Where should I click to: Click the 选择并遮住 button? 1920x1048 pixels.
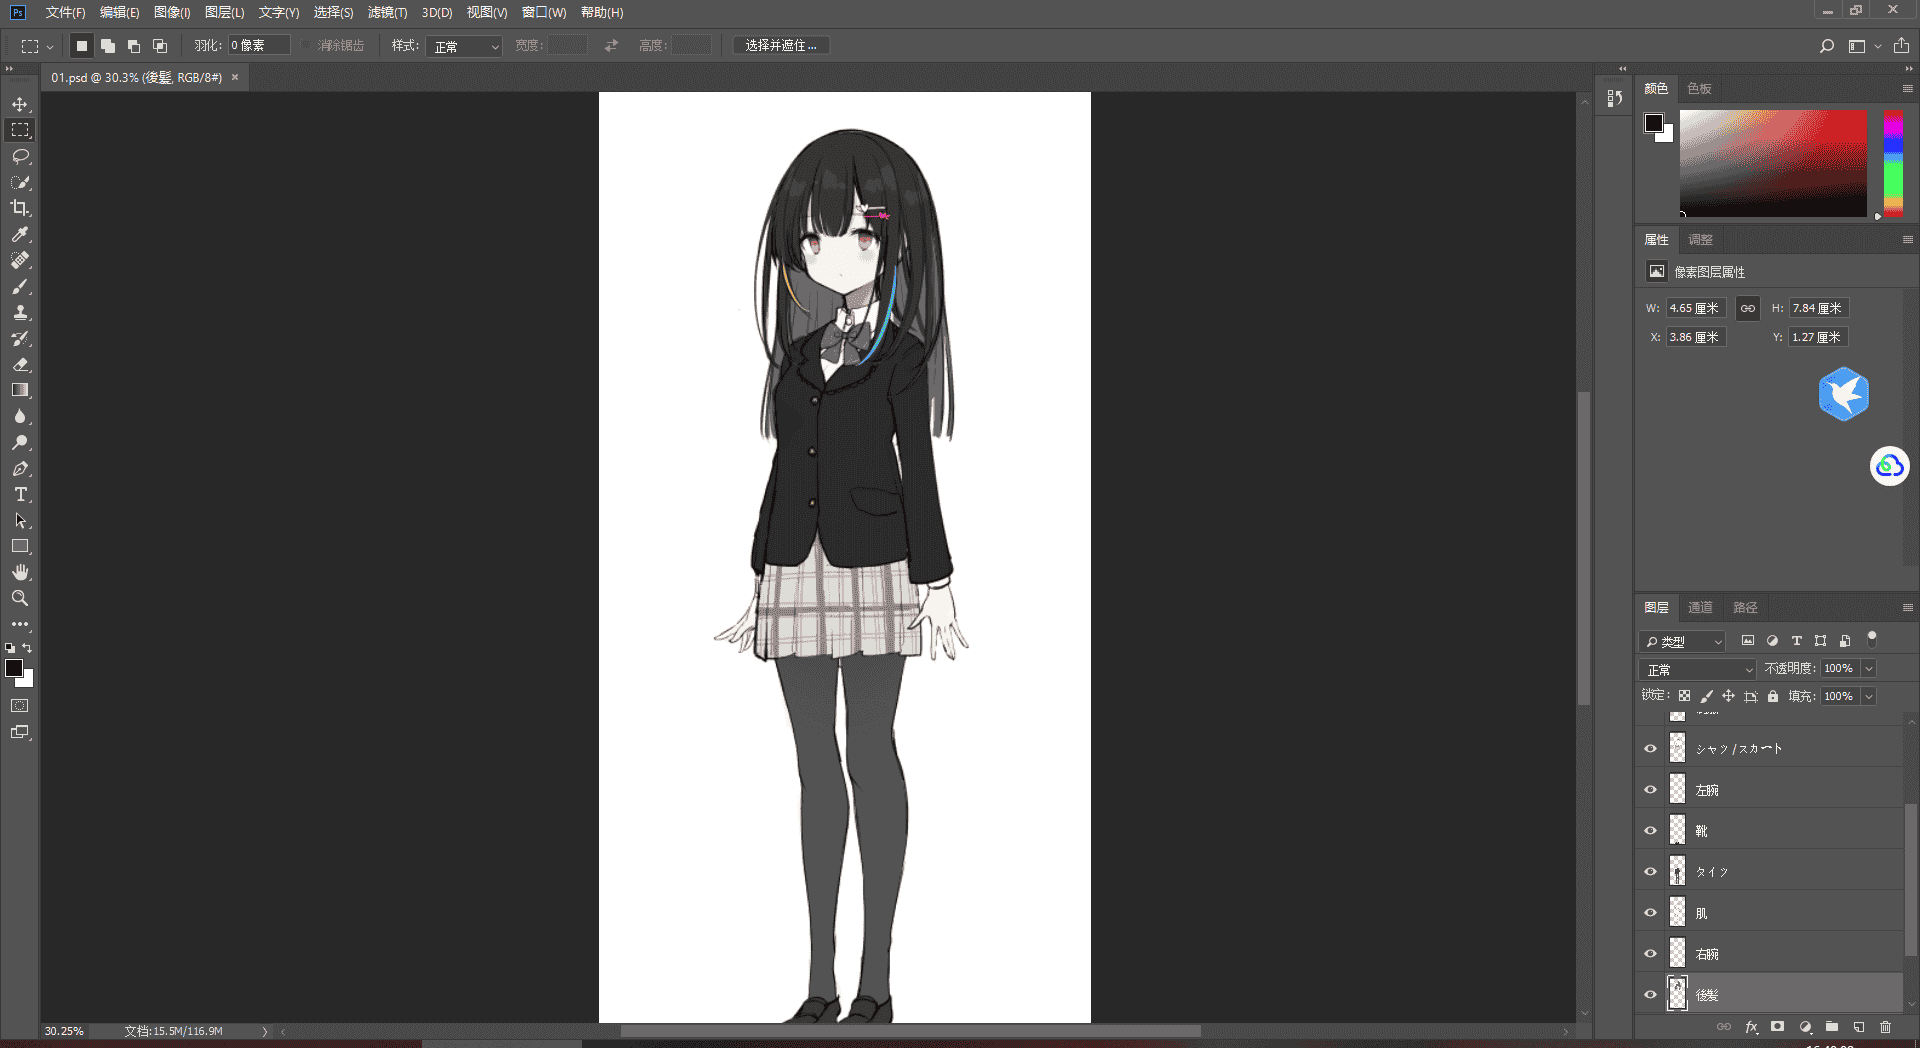coord(781,46)
